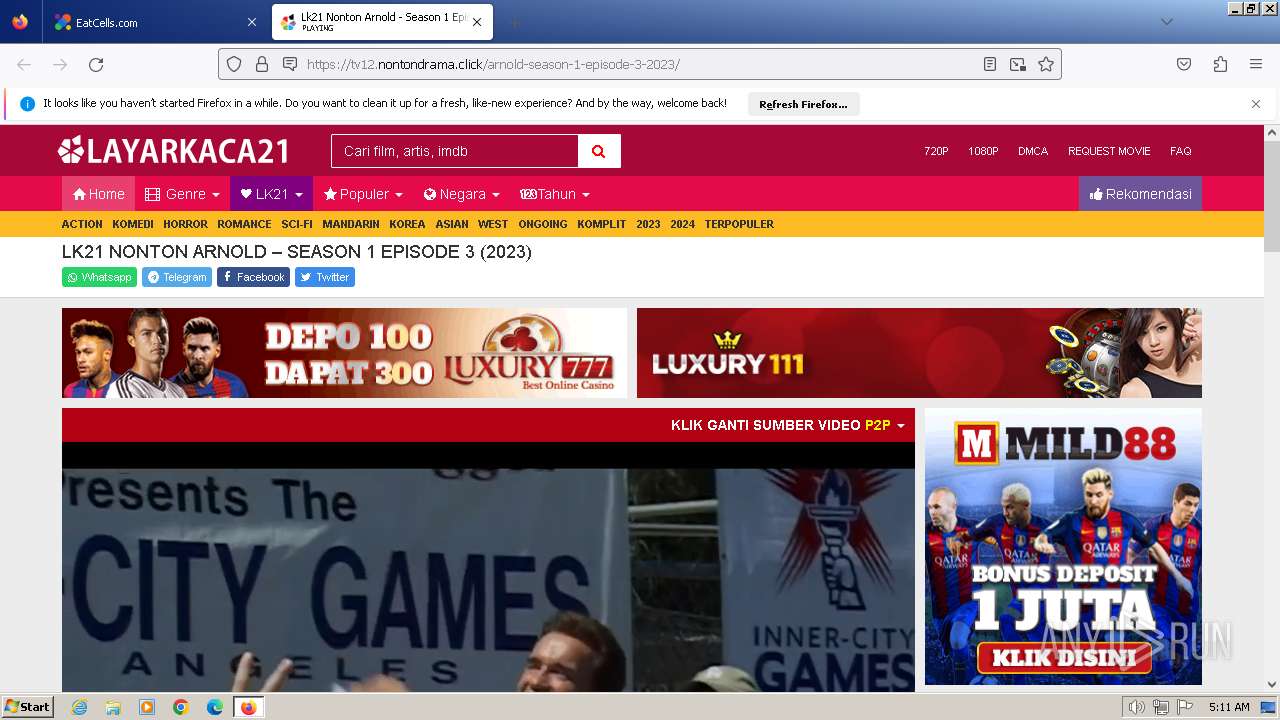1280x720 pixels.
Task: Select ACTION category
Action: [x=82, y=224]
